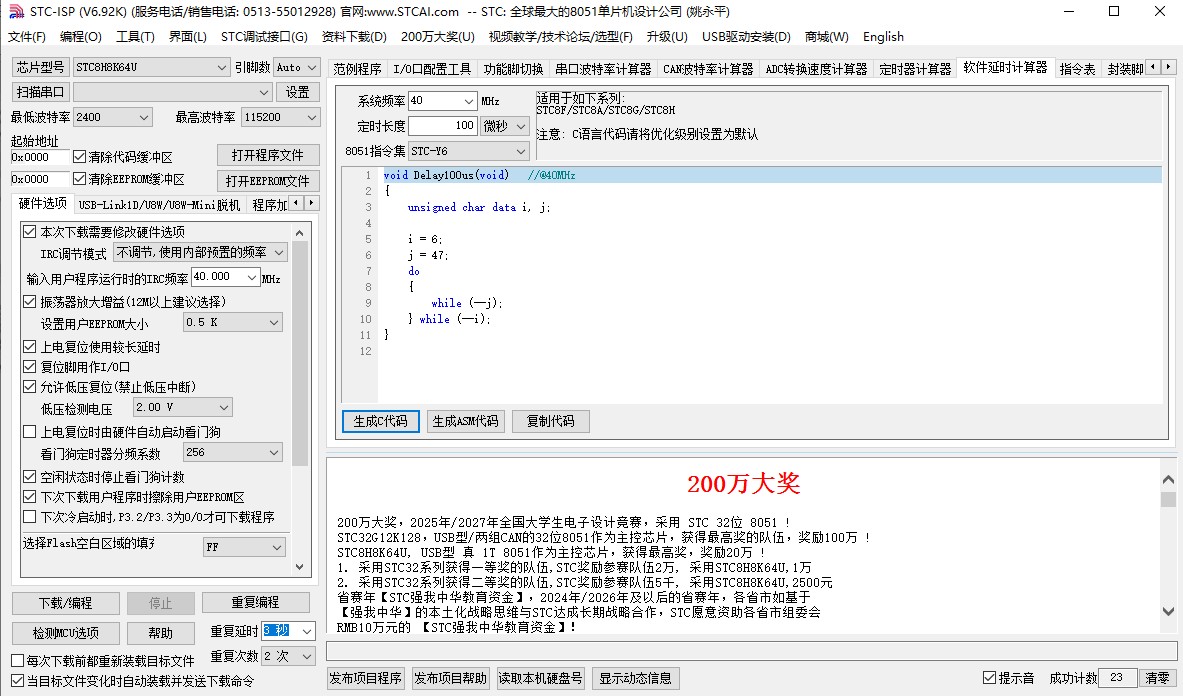
Task: Toggle 空闲状态时停止看门狗计数 checkbox
Action: coord(29,477)
